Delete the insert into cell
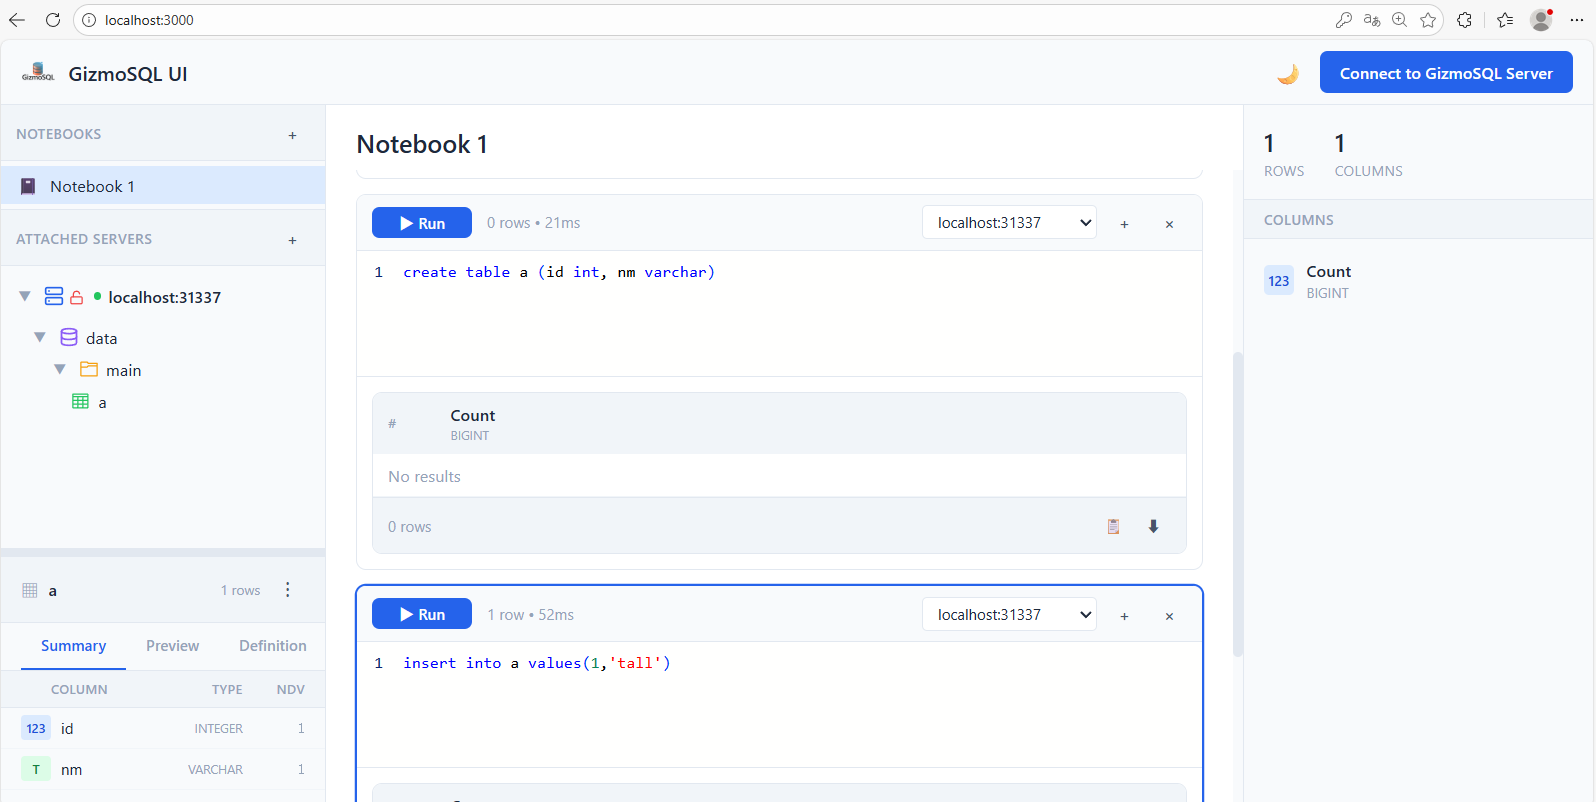 [1169, 616]
